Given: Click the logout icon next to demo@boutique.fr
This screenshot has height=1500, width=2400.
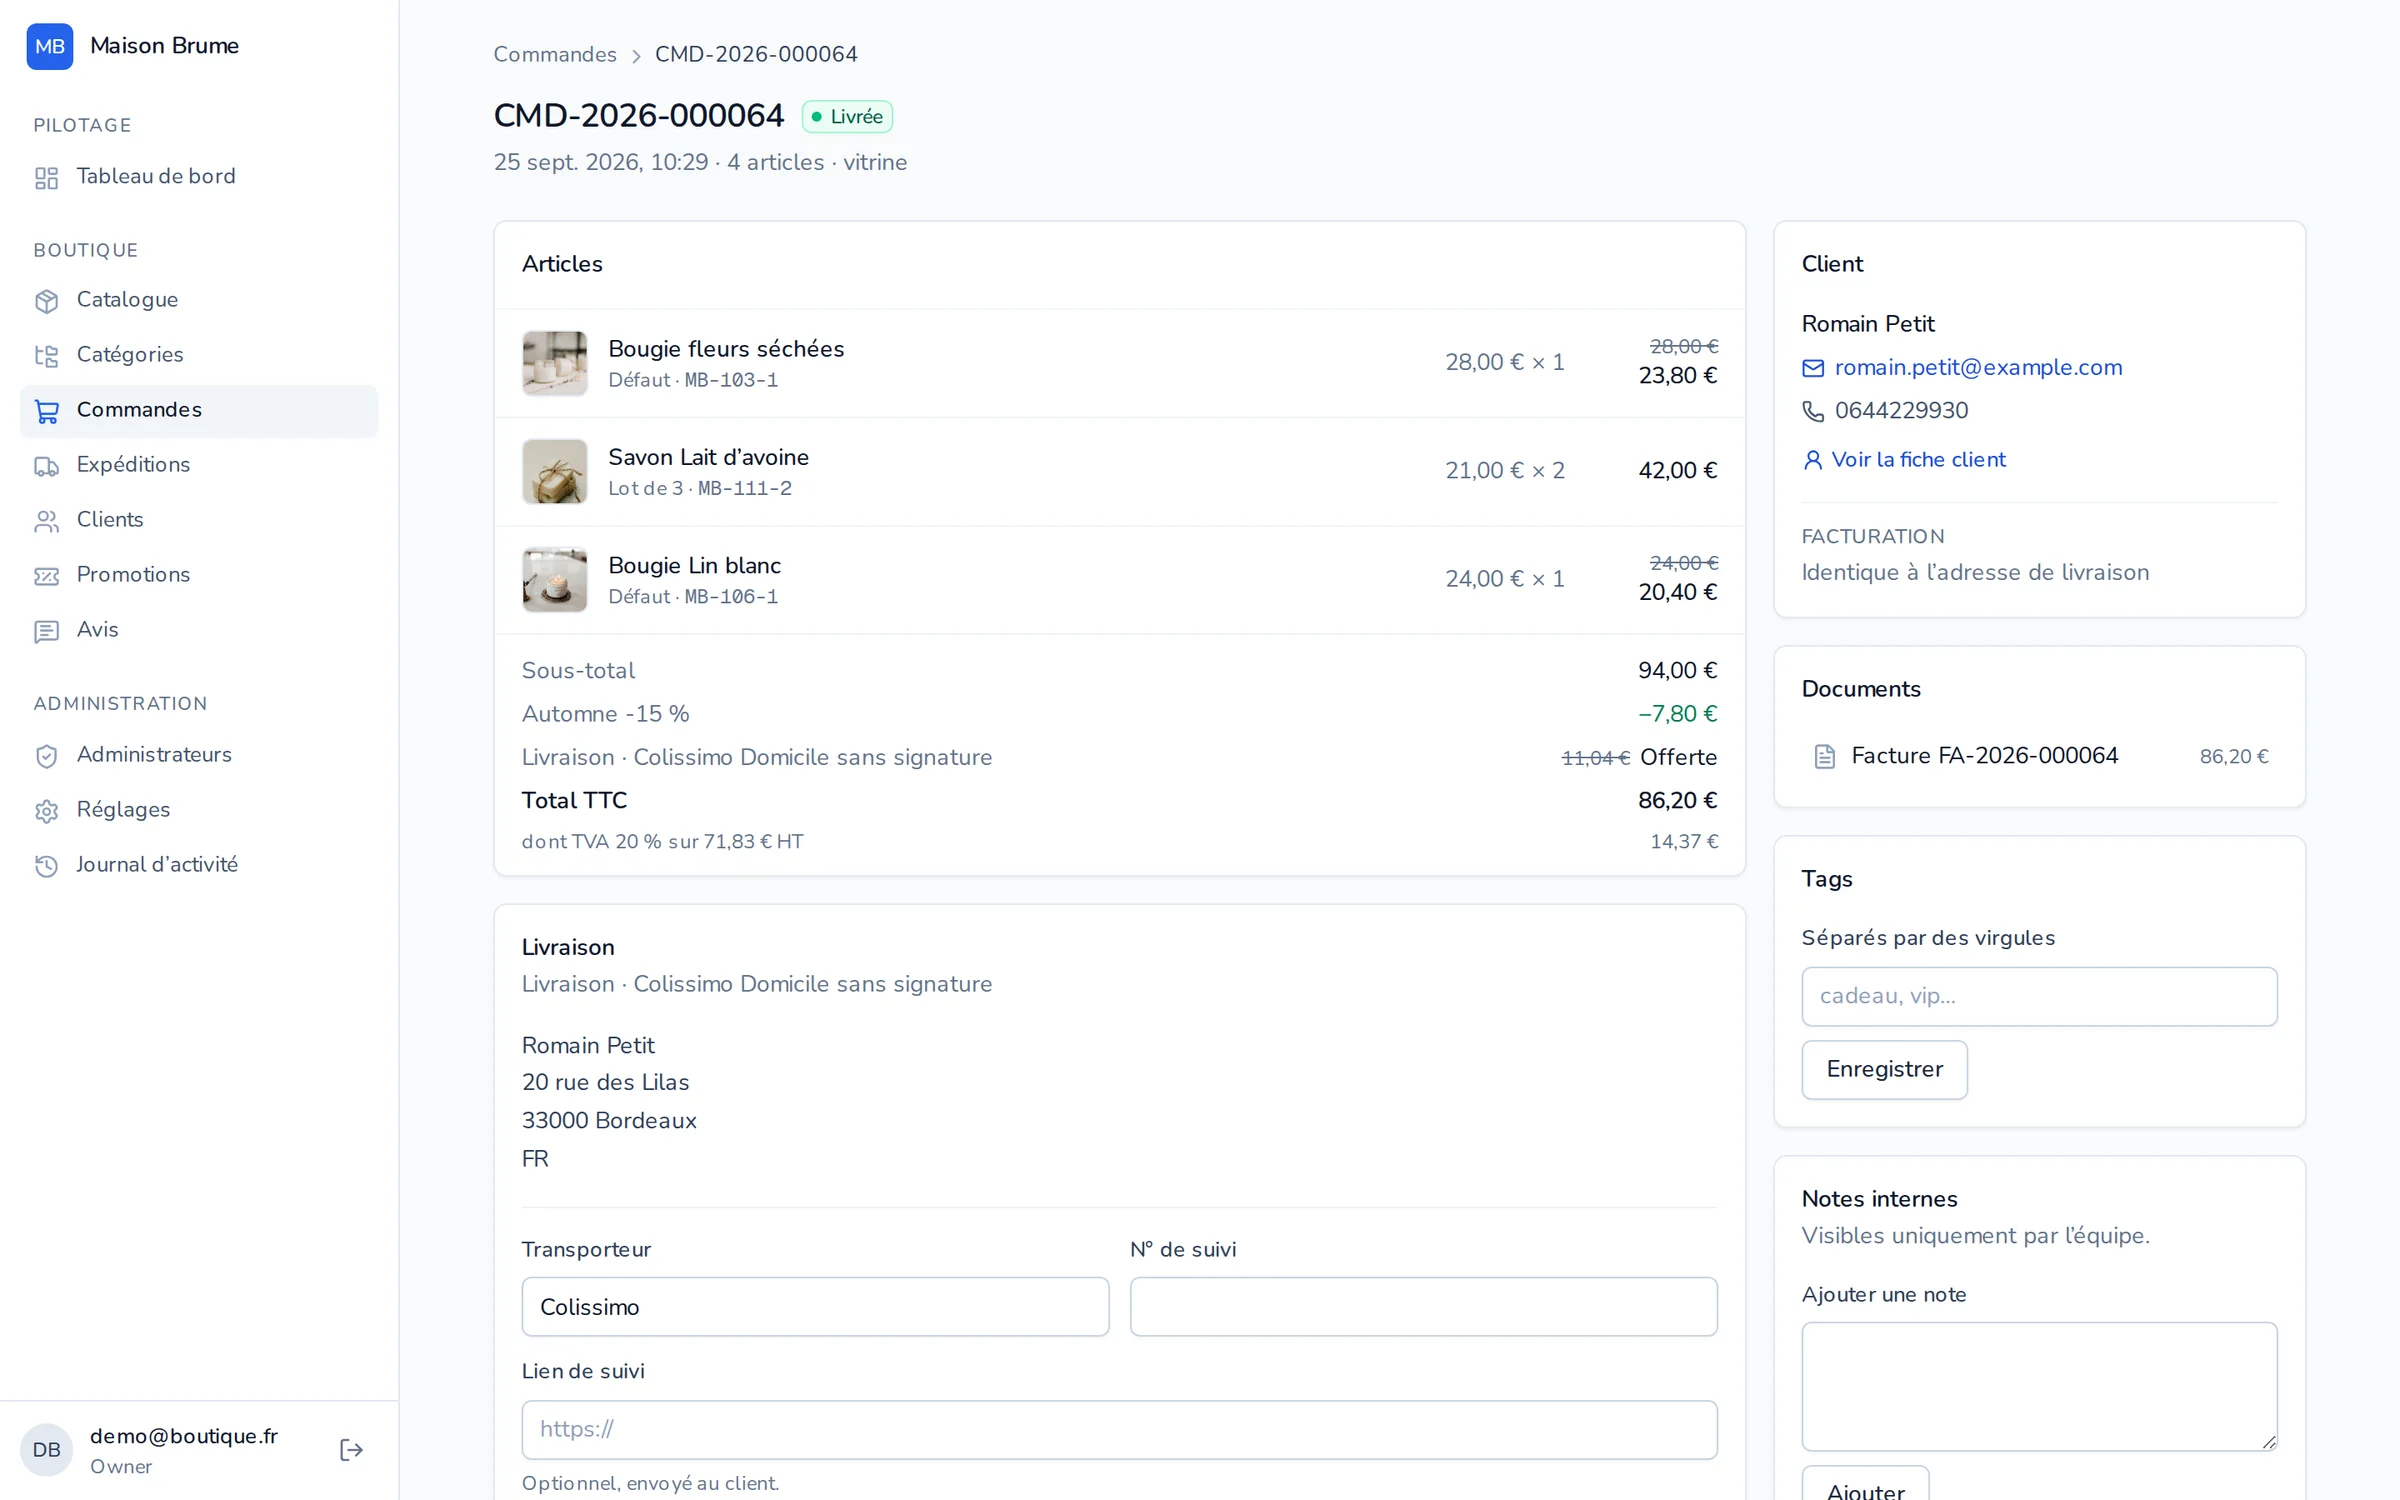Looking at the screenshot, I should (351, 1450).
